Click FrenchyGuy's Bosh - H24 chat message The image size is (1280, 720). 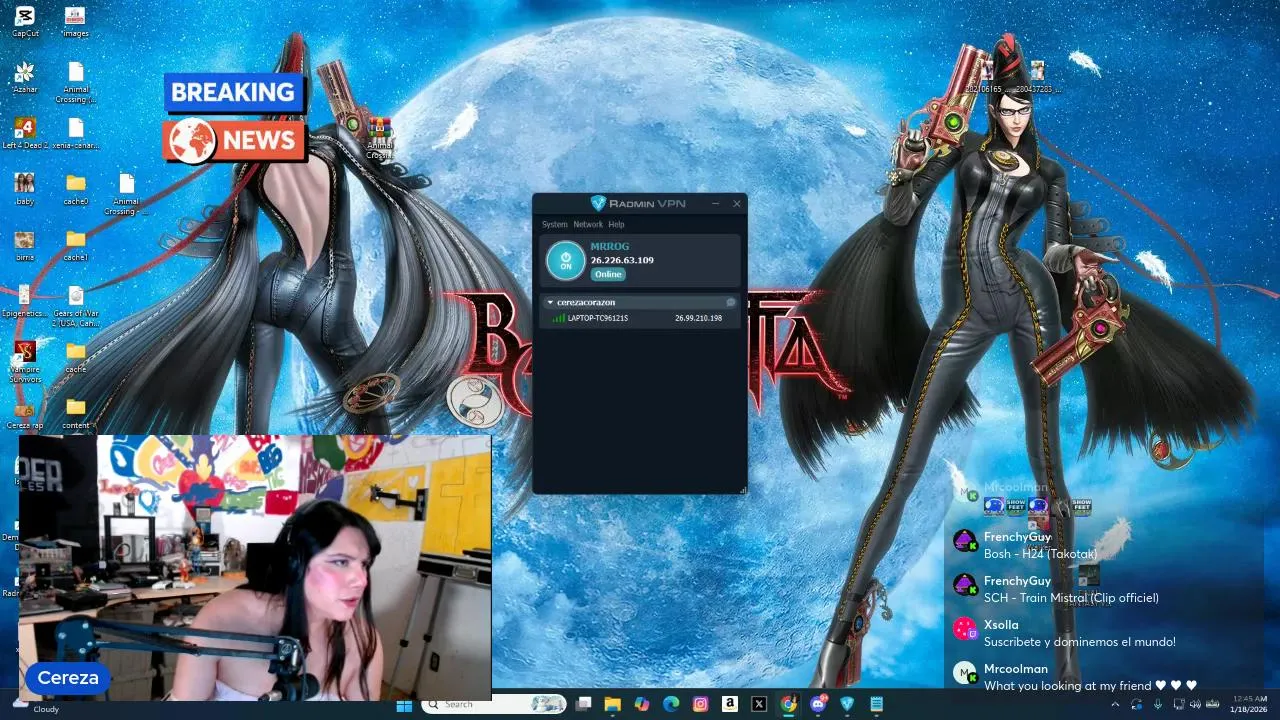point(1040,554)
